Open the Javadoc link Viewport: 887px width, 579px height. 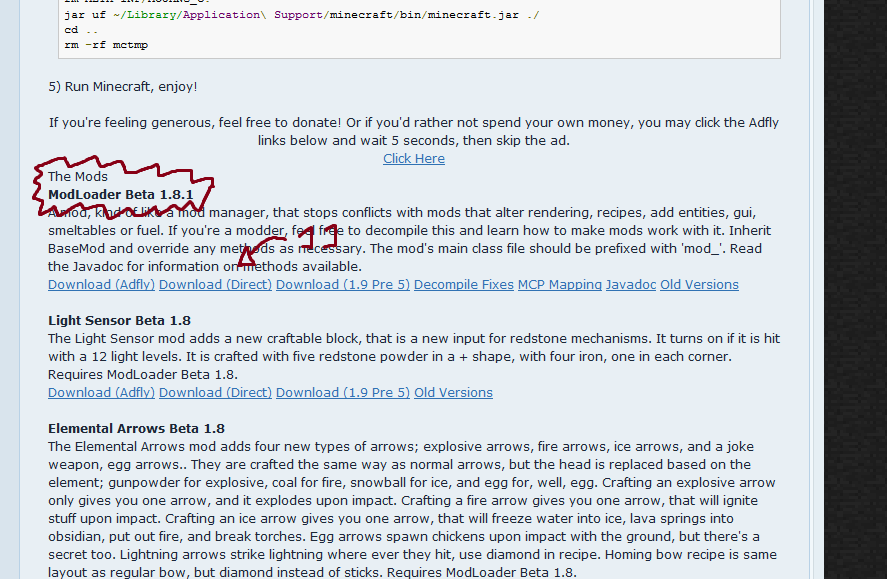point(630,285)
